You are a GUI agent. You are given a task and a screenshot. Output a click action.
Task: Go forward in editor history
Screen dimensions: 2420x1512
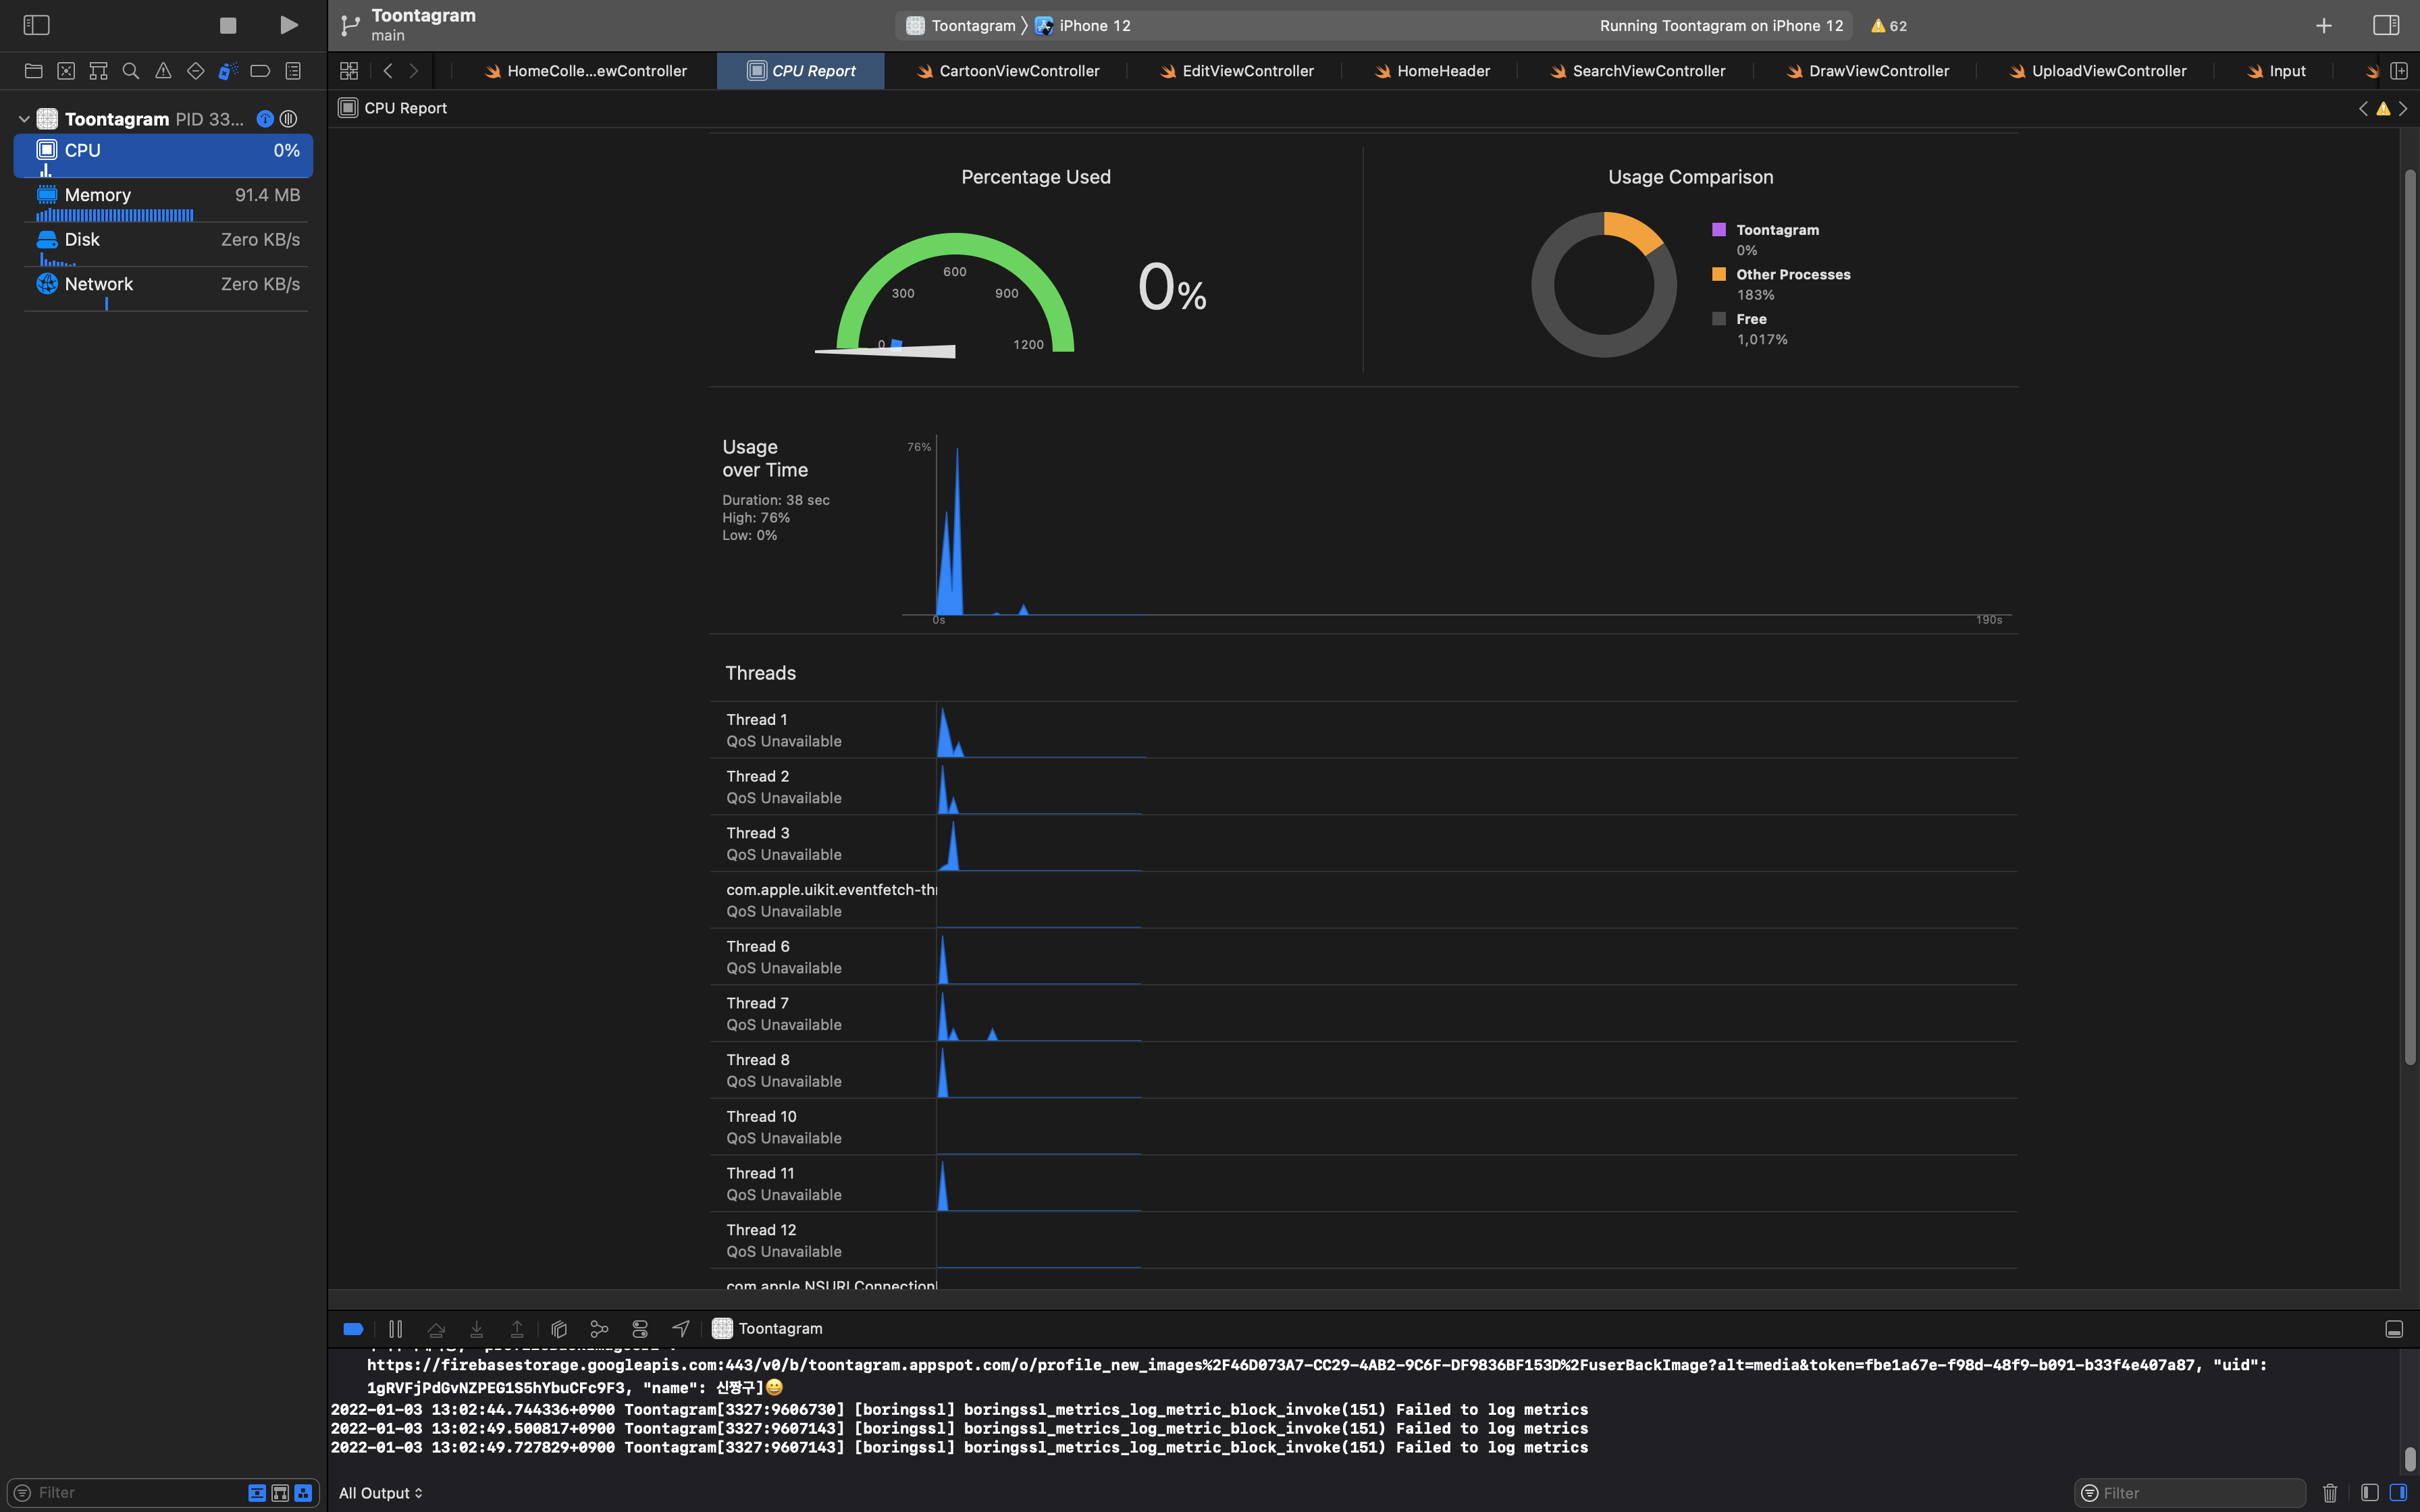pos(414,71)
